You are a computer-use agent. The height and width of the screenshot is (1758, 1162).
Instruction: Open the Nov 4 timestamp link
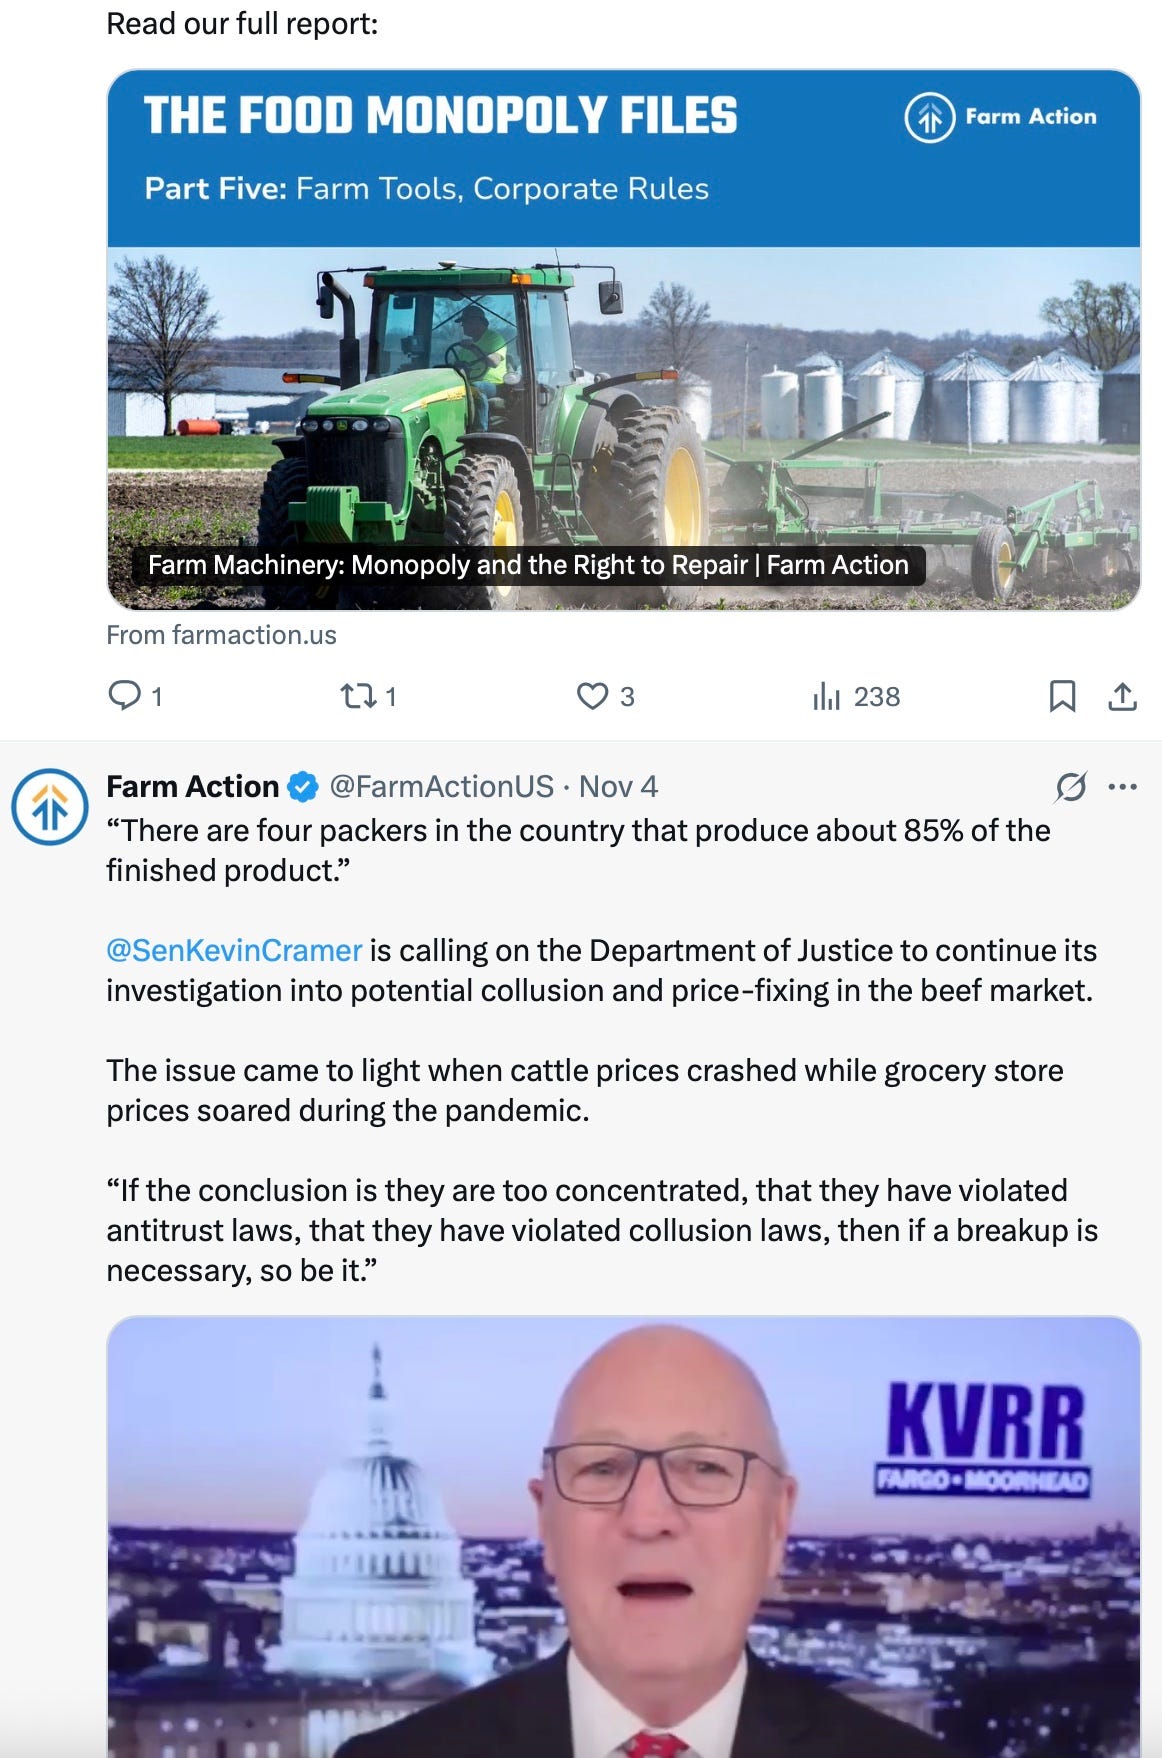pyautogui.click(x=618, y=787)
